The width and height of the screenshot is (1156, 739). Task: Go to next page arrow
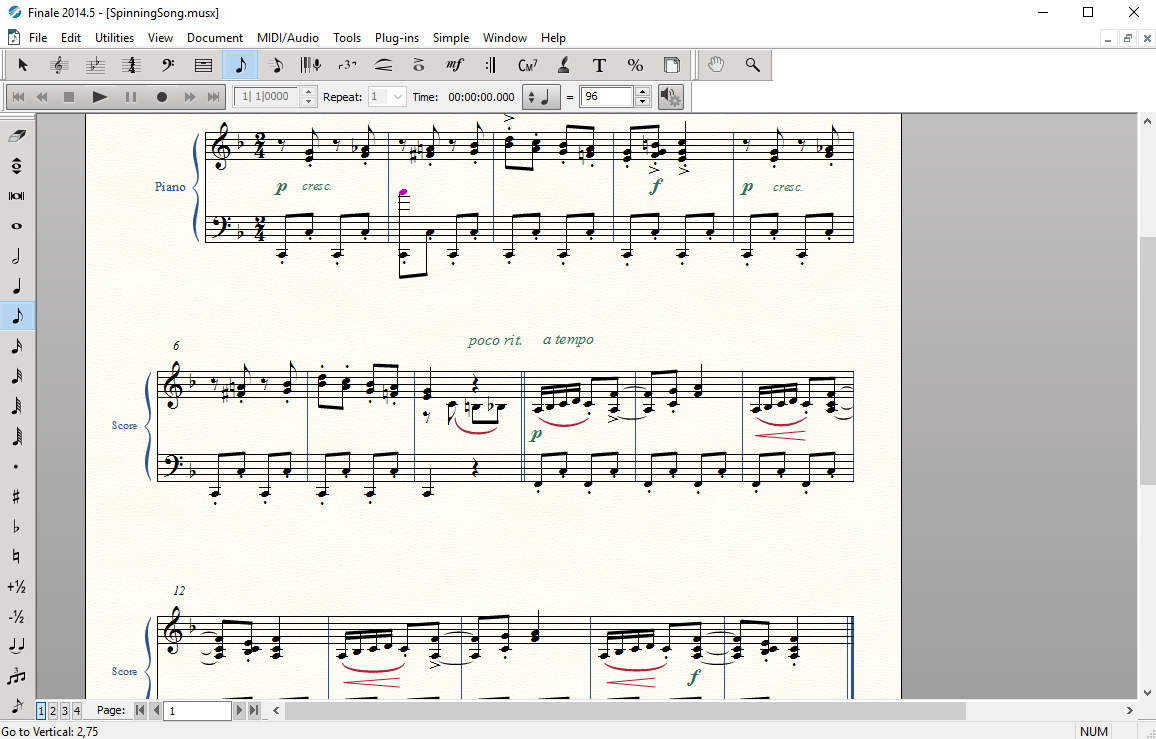click(x=239, y=710)
